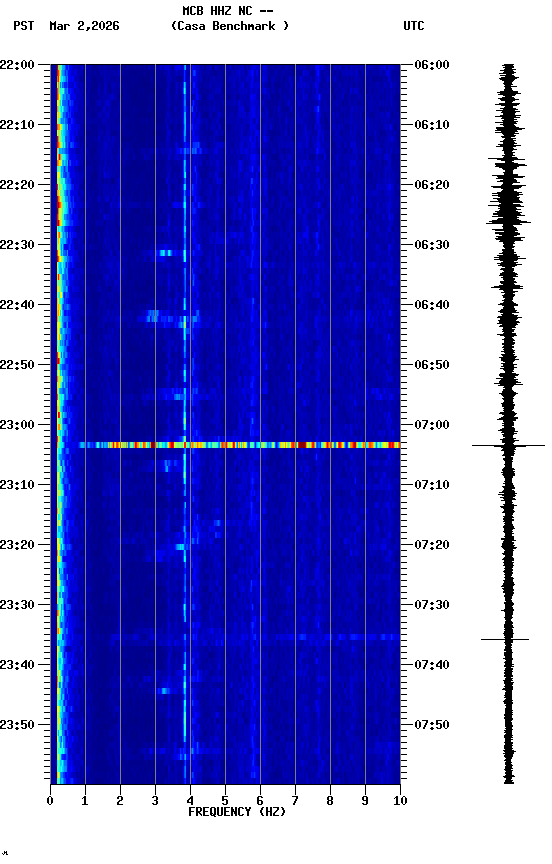The image size is (552, 864).
Task: Click the 06:50 UTC time label
Action: pos(432,365)
